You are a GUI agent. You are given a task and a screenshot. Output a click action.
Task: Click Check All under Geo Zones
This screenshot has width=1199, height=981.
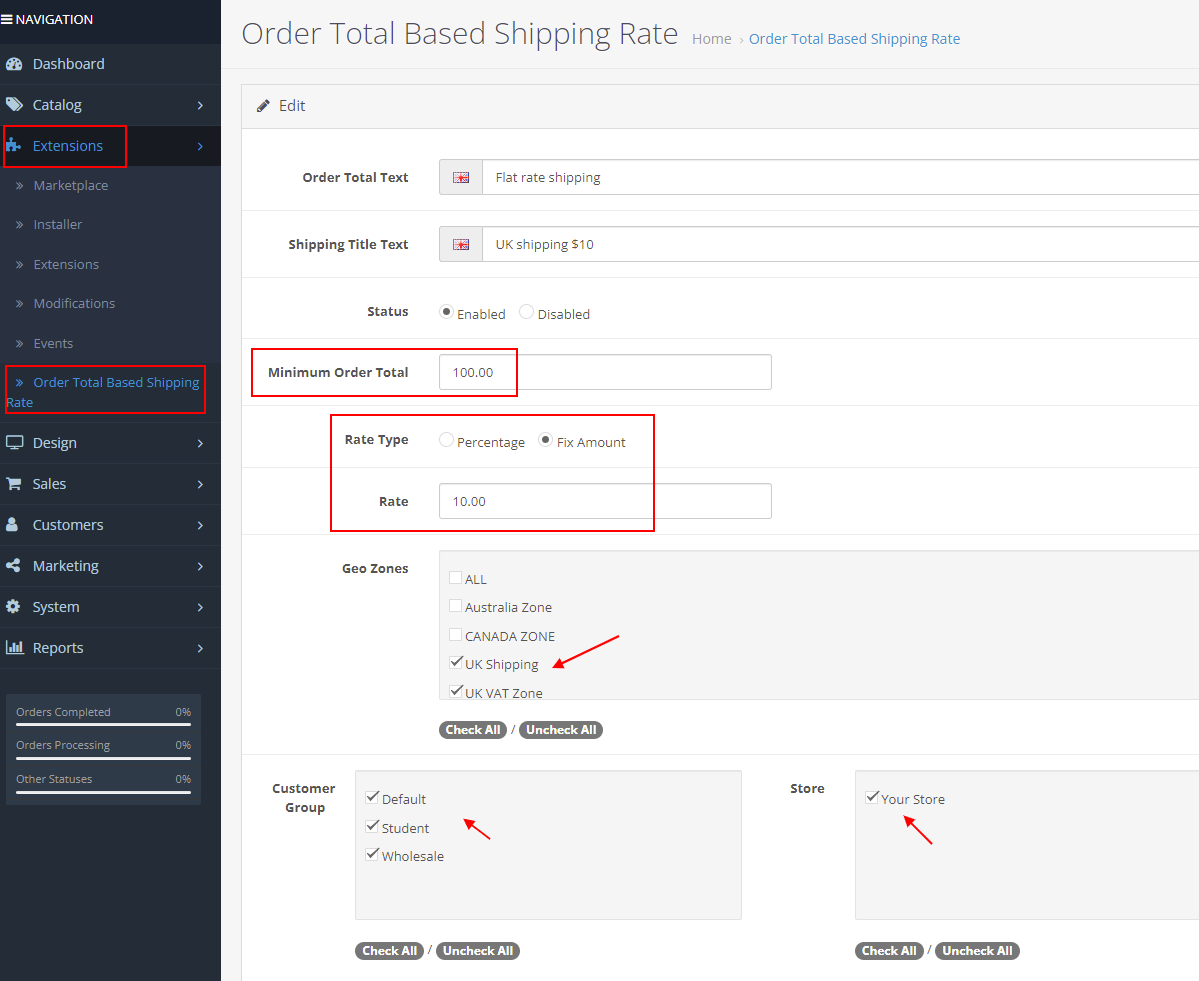point(472,729)
